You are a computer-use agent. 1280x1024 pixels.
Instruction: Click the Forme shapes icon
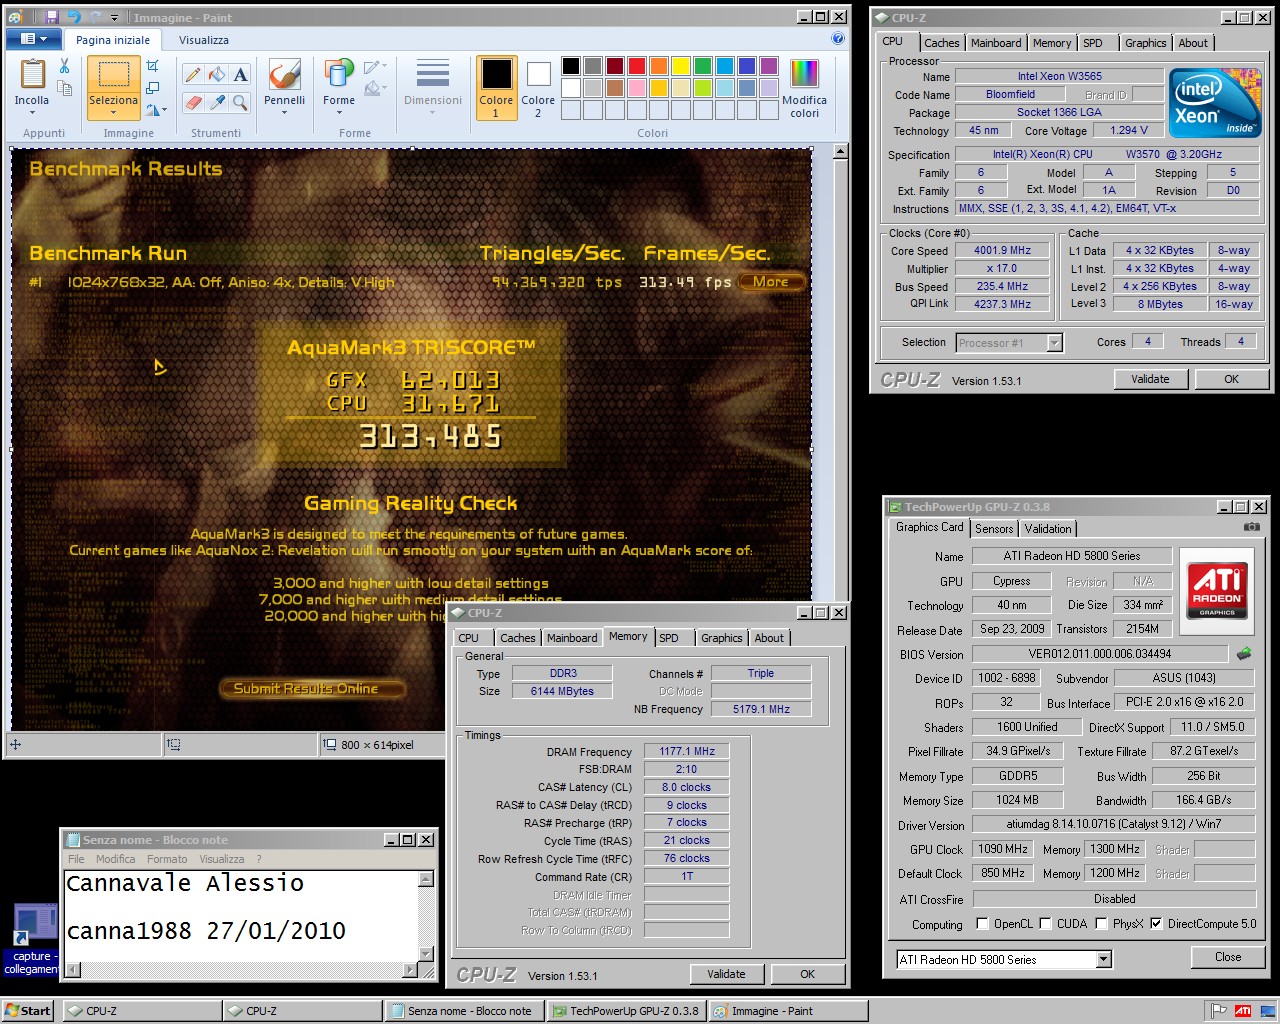(x=339, y=74)
